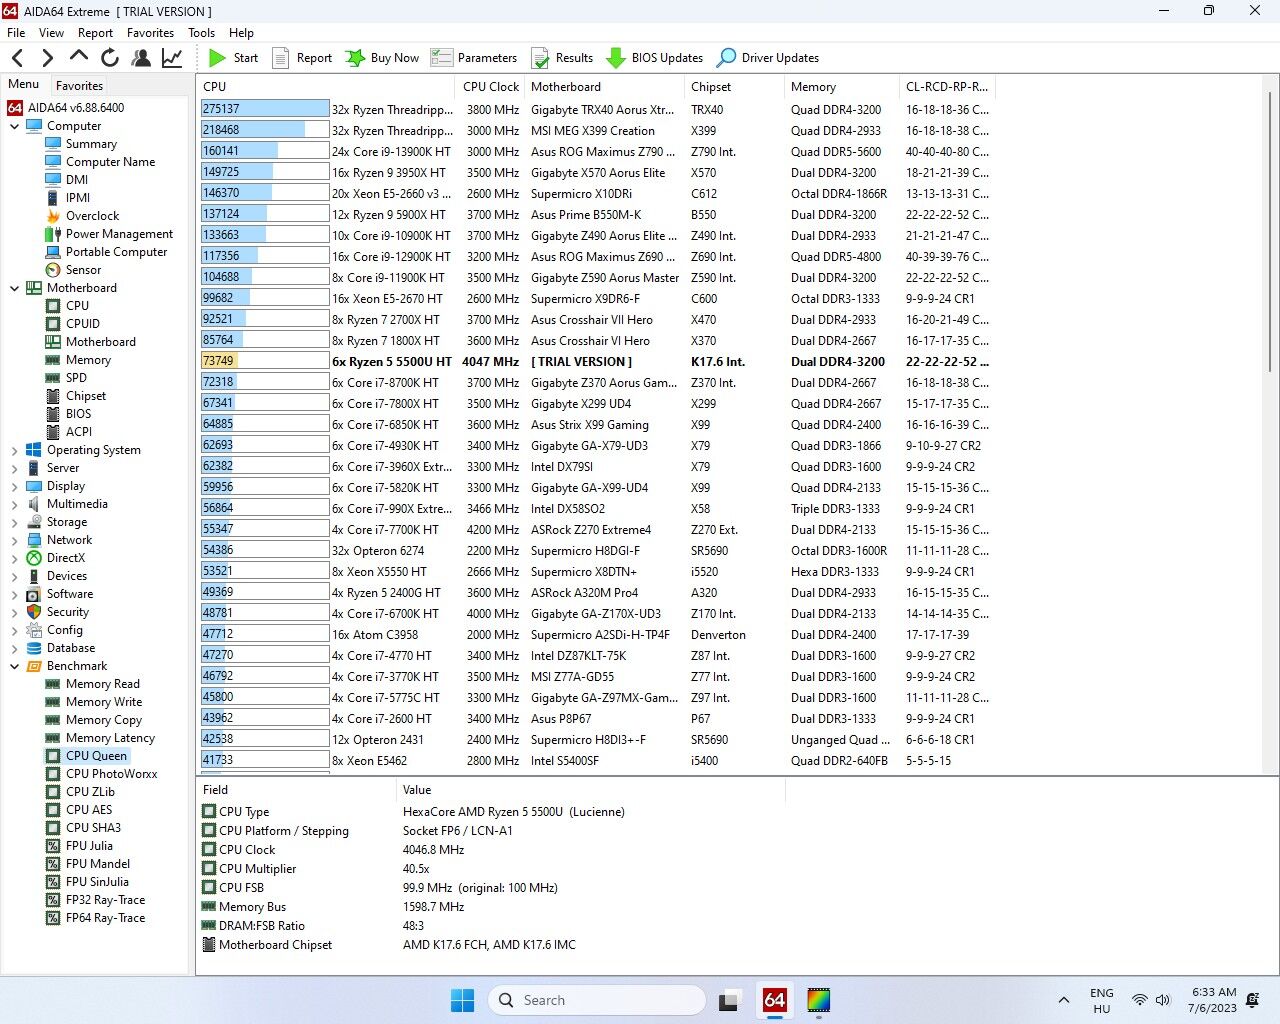Click the Forward navigation arrow
Viewport: 1280px width, 1024px height.
tap(47, 58)
